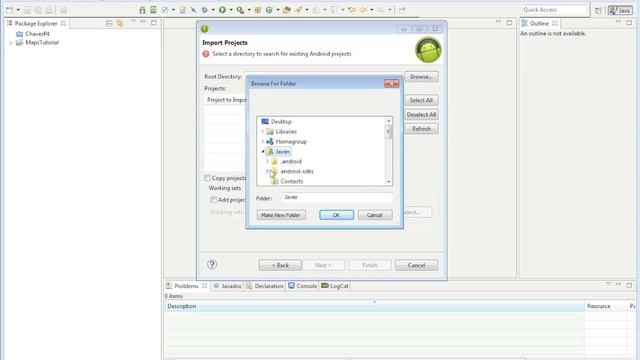Screen dimensions: 640x360
Task: Click the Open Type folder toolbar icon
Action: point(287,10)
